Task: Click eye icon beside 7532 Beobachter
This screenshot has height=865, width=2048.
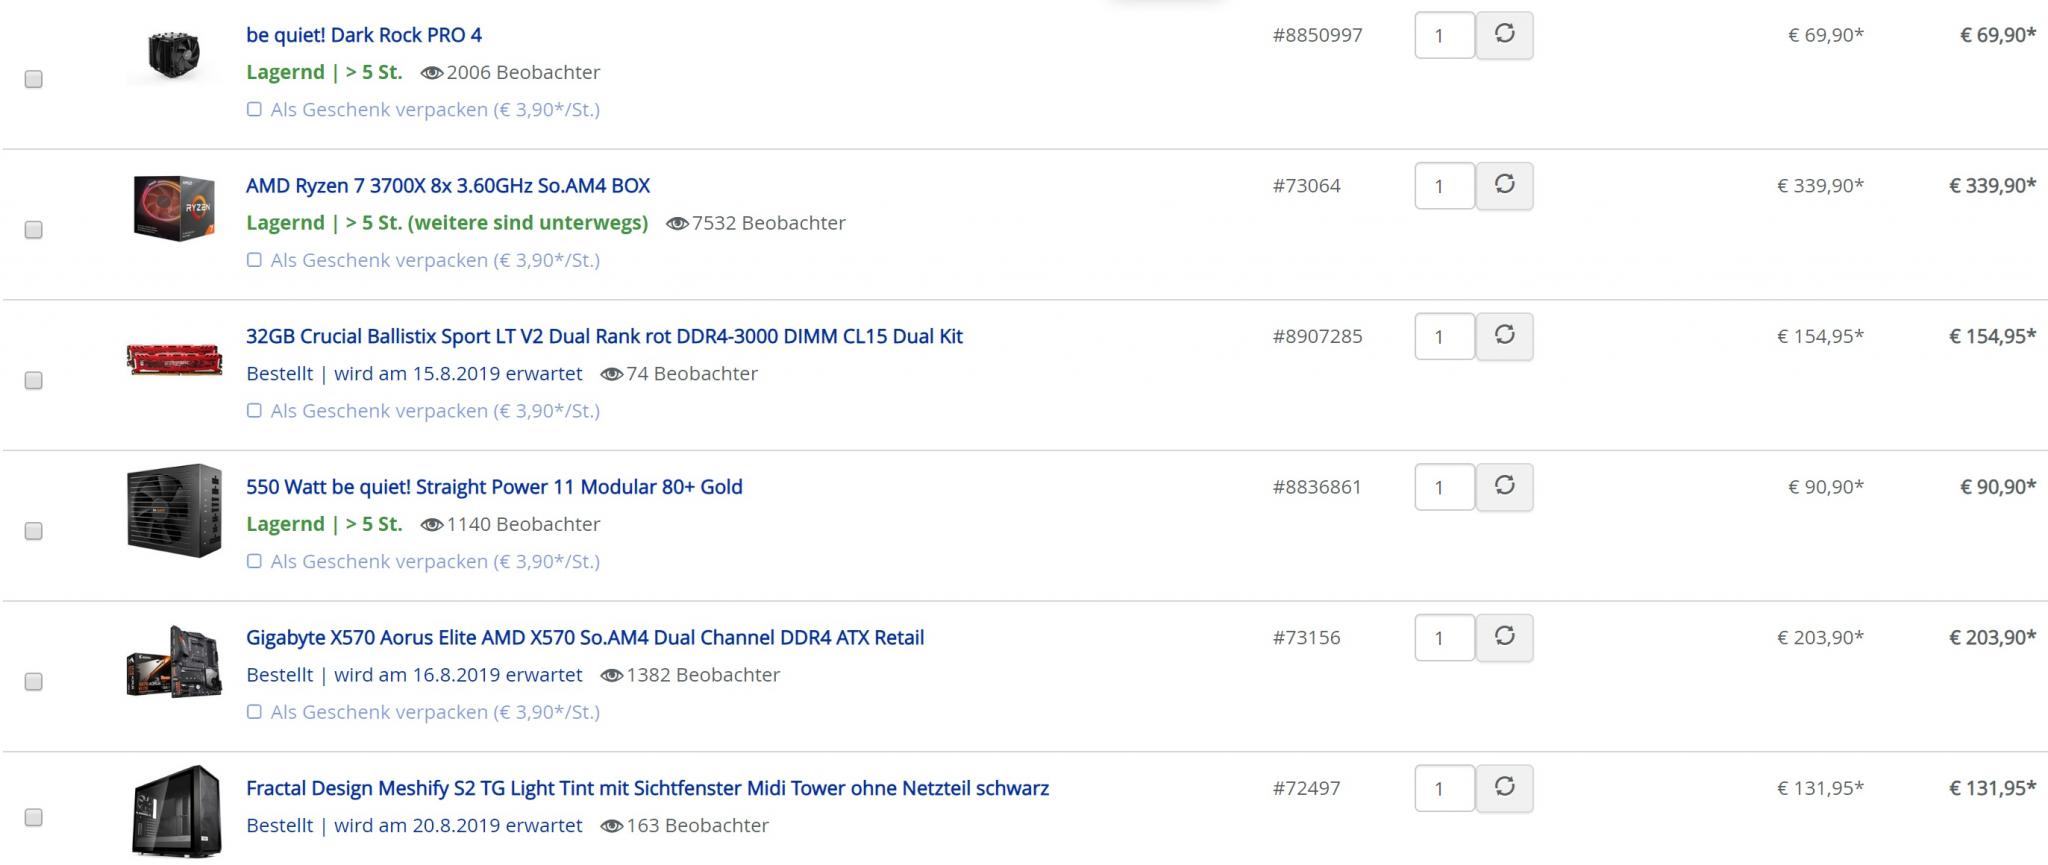Action: (677, 223)
